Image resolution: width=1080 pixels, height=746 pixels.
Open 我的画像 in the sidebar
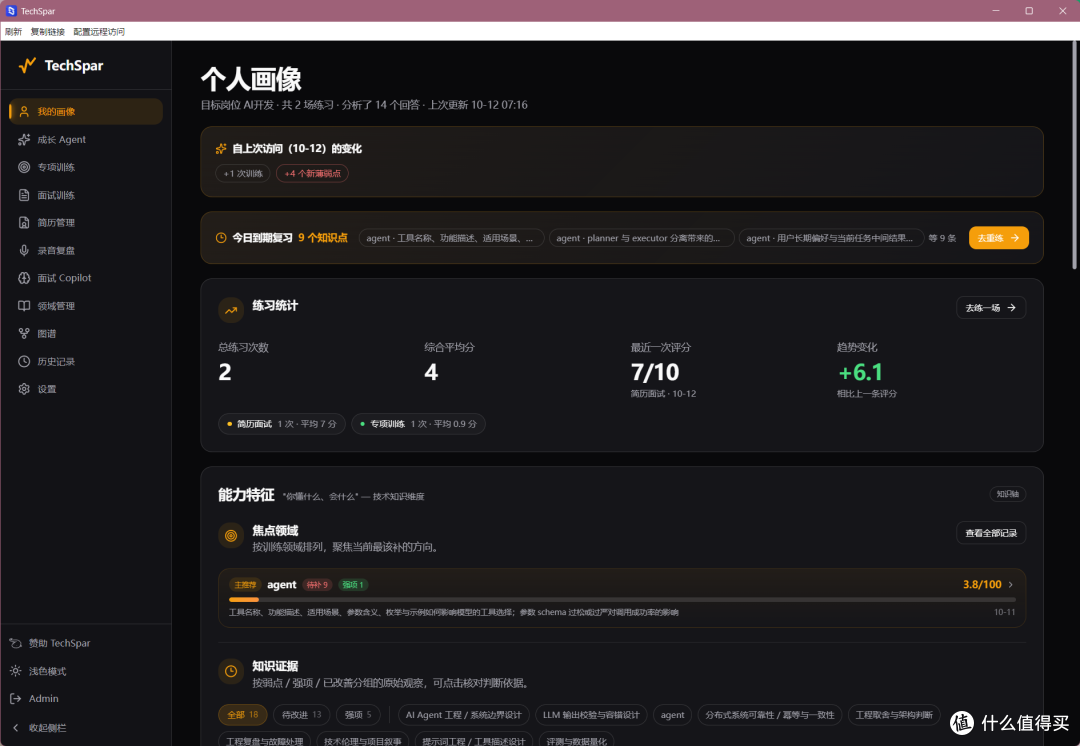click(86, 112)
